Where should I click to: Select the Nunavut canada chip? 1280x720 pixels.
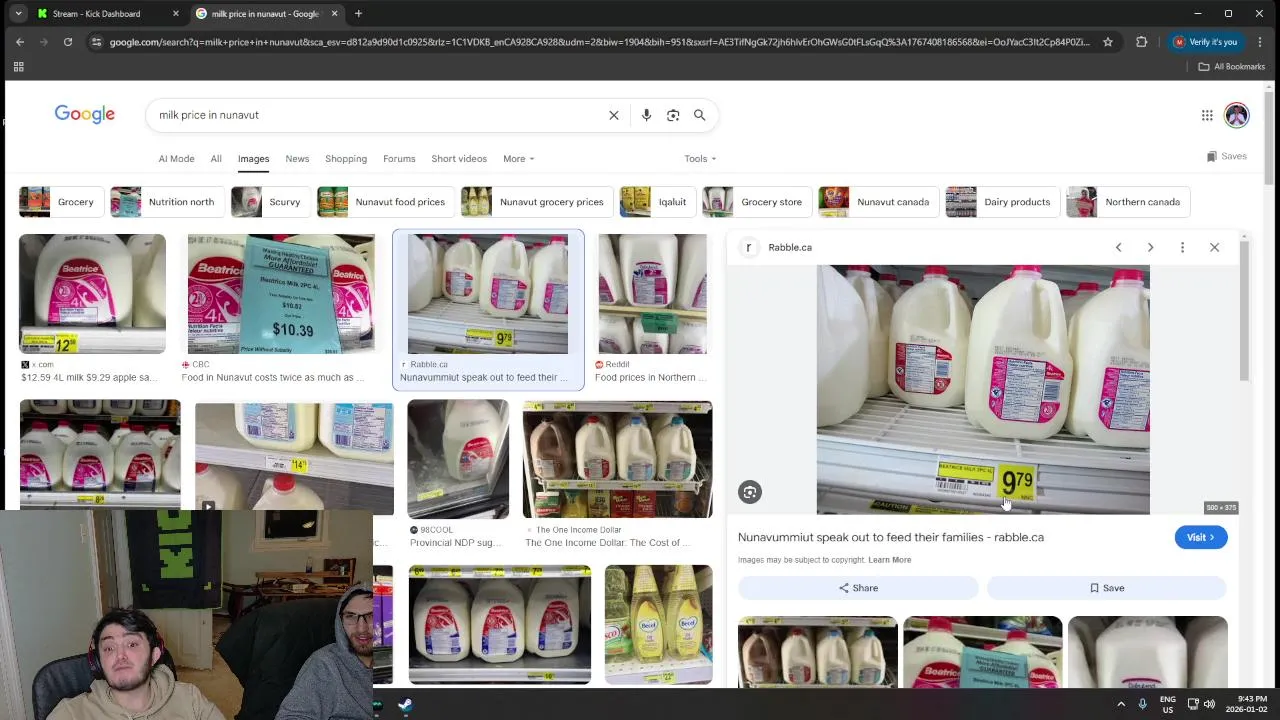[x=877, y=202]
